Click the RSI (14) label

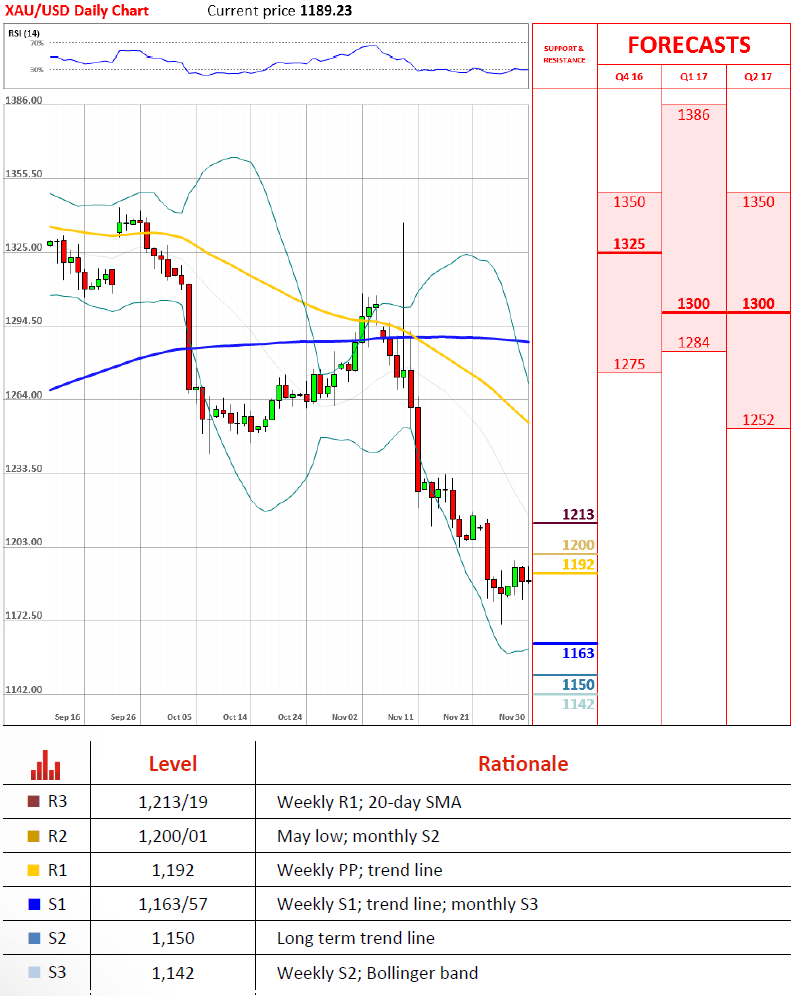24,33
